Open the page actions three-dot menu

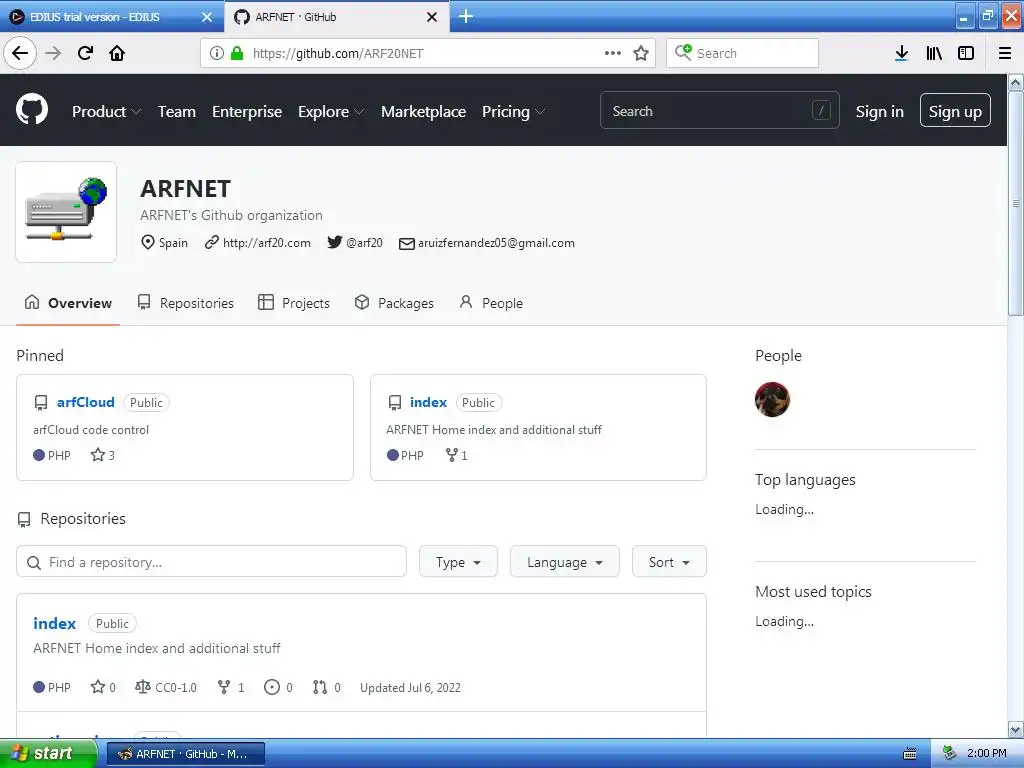pyautogui.click(x=613, y=53)
